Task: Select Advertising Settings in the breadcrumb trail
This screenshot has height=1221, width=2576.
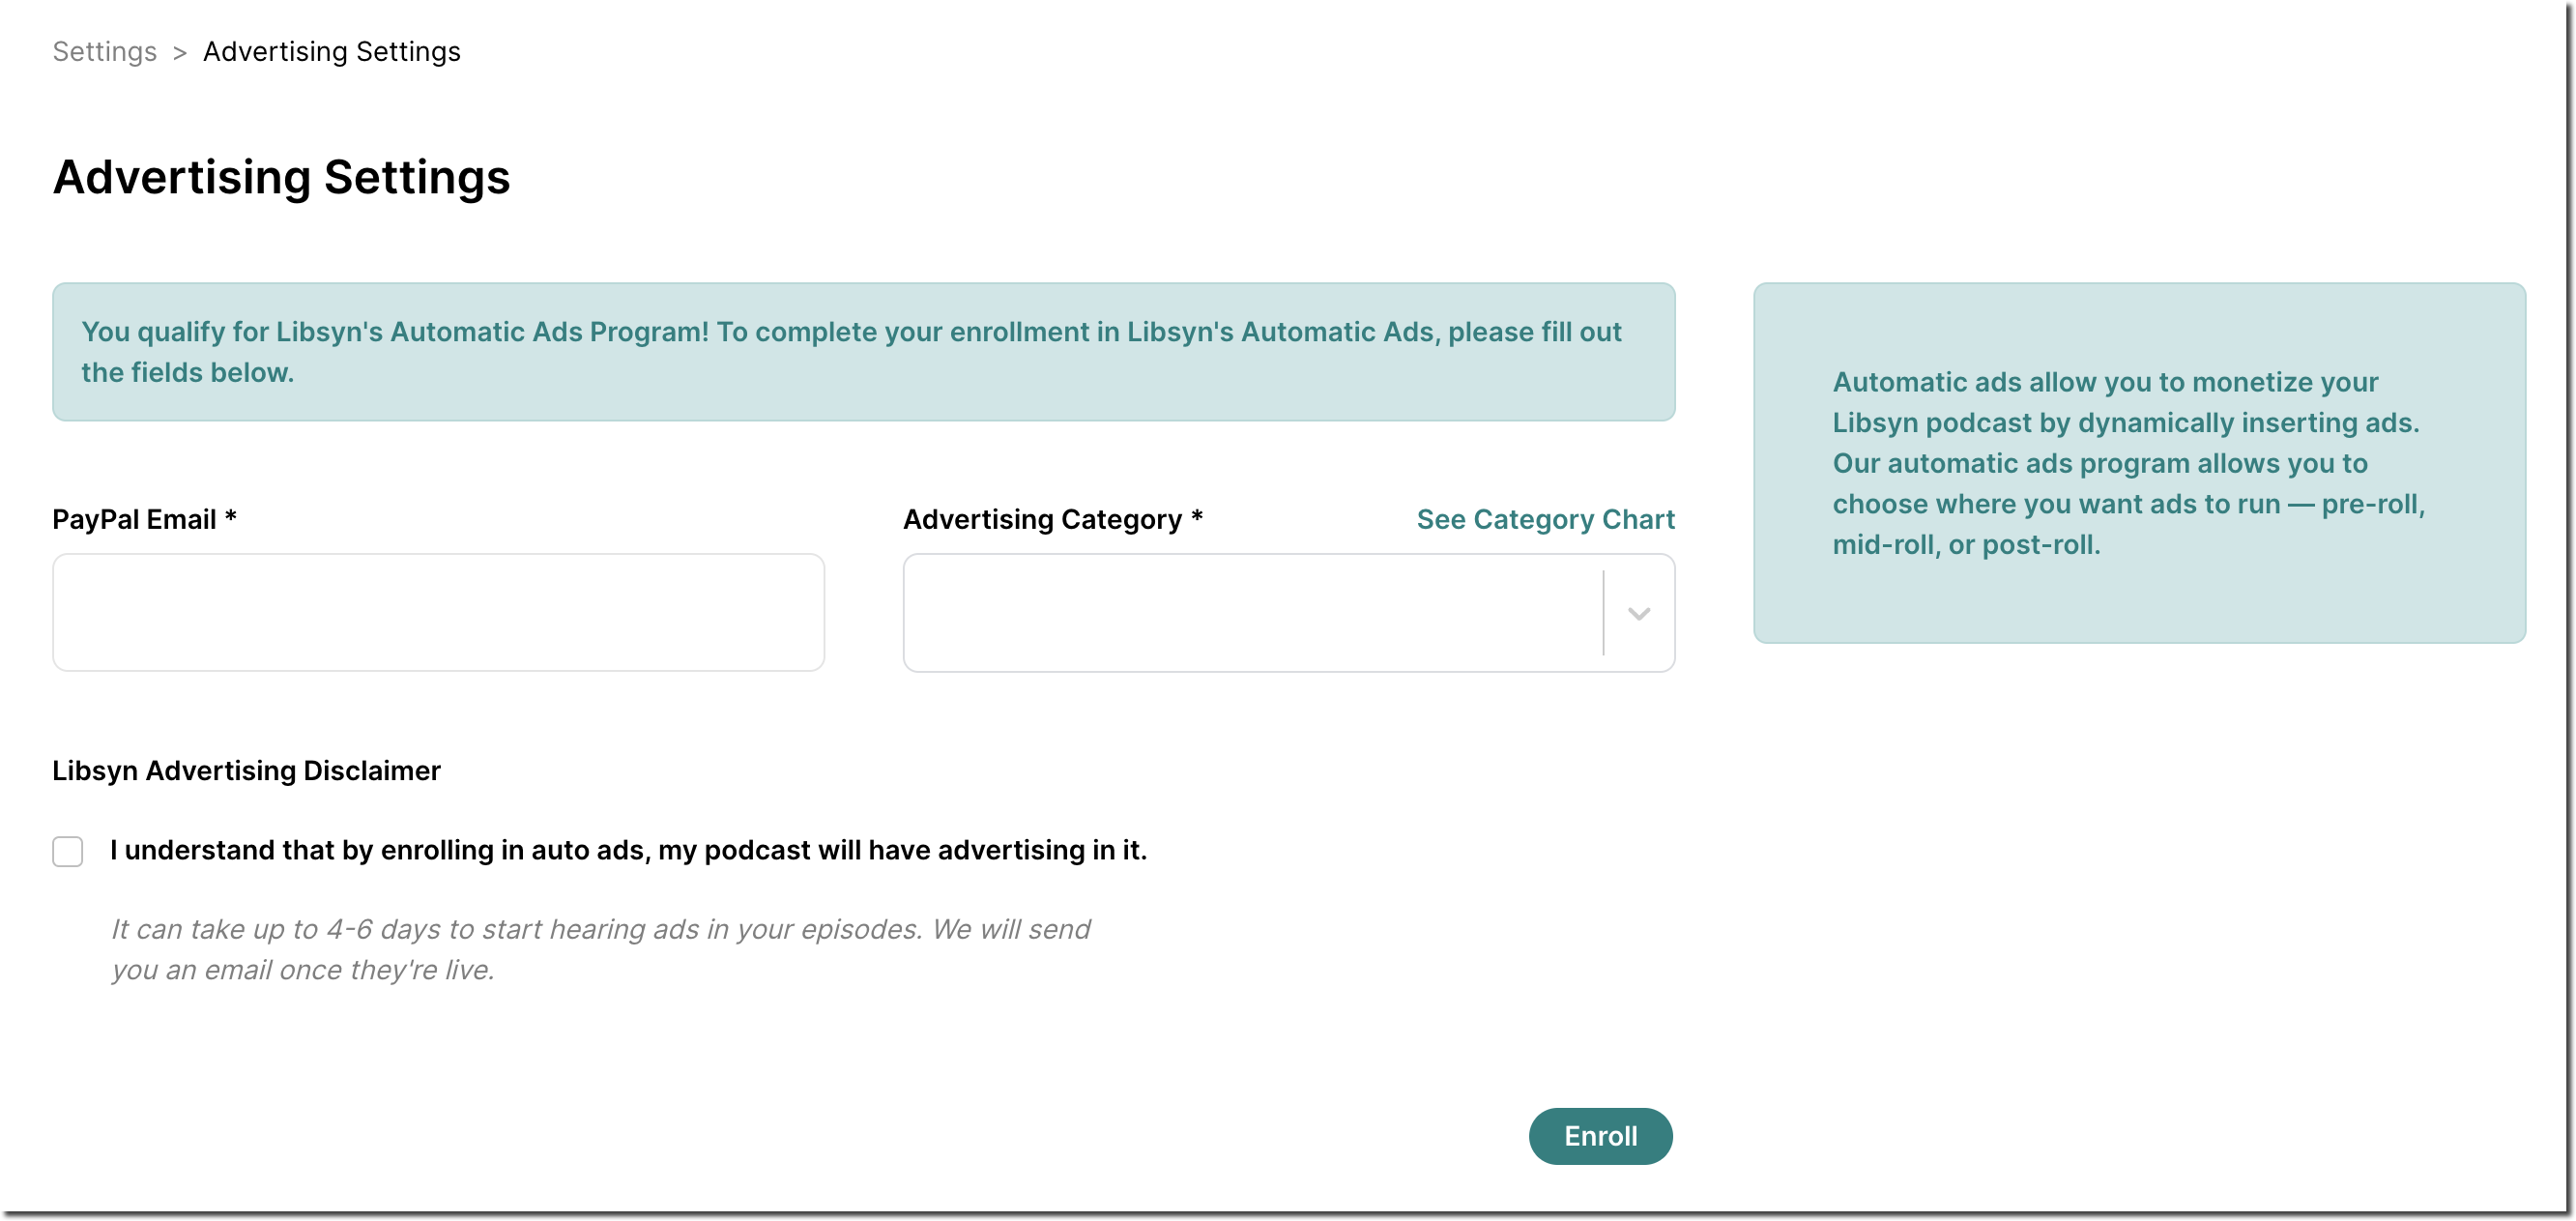Action: pos(331,51)
